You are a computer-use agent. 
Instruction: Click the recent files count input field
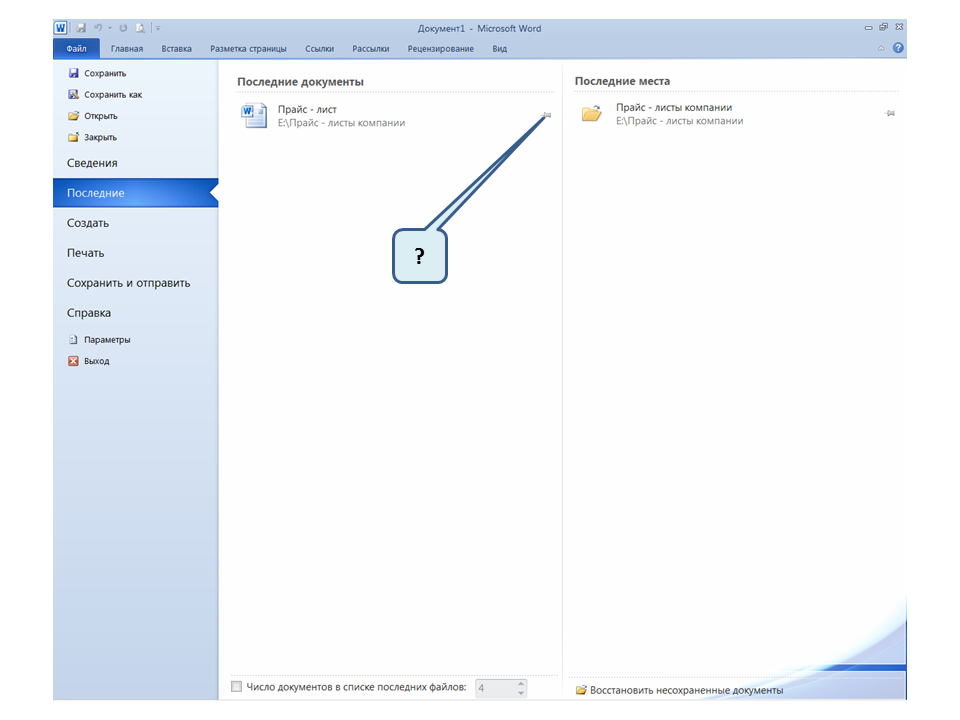click(x=494, y=688)
